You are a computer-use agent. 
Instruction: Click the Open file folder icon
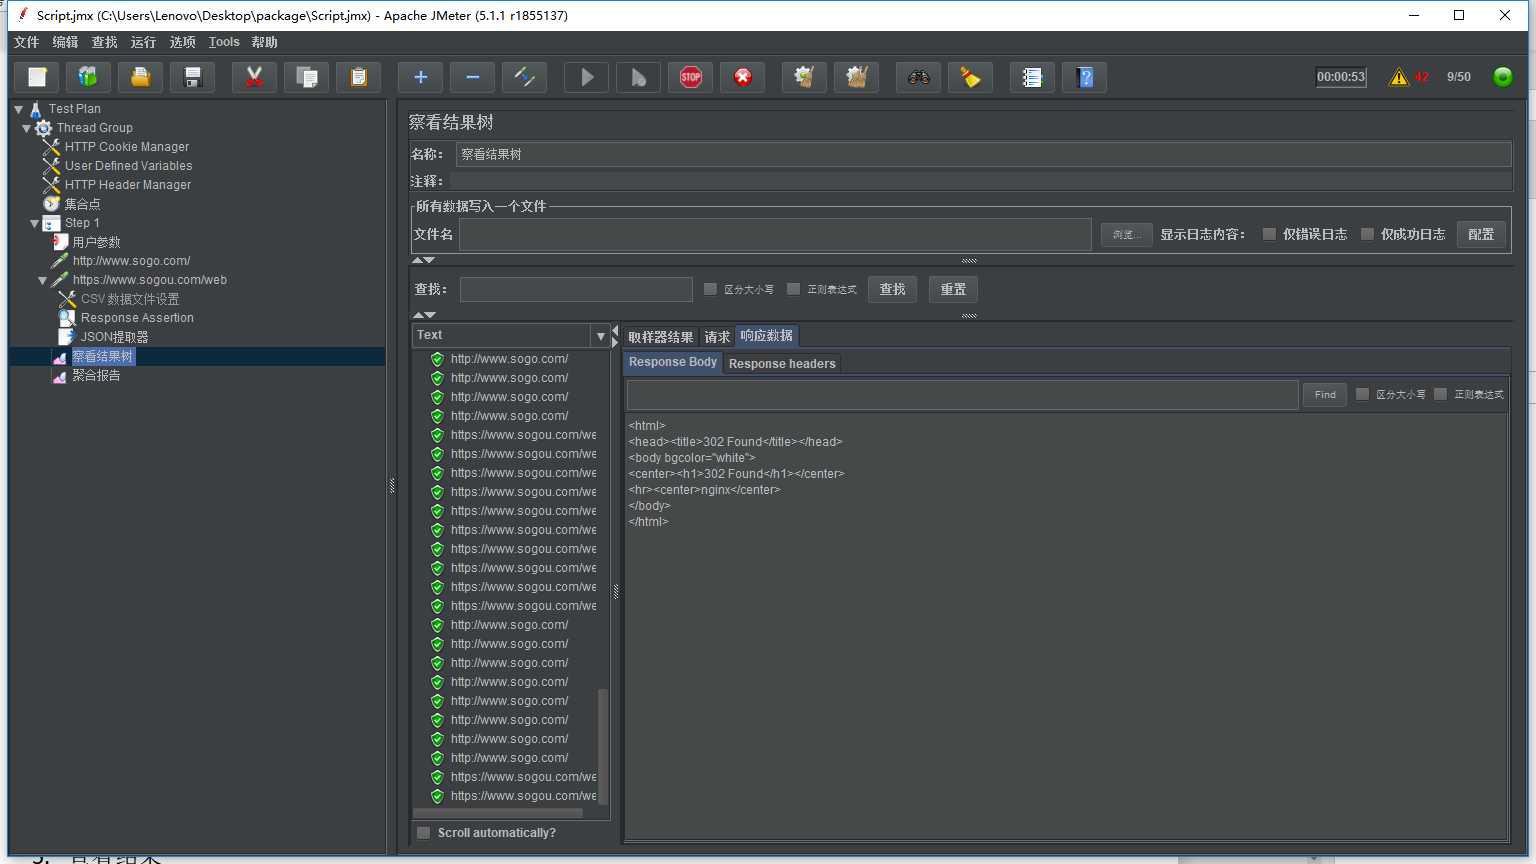tap(141, 77)
